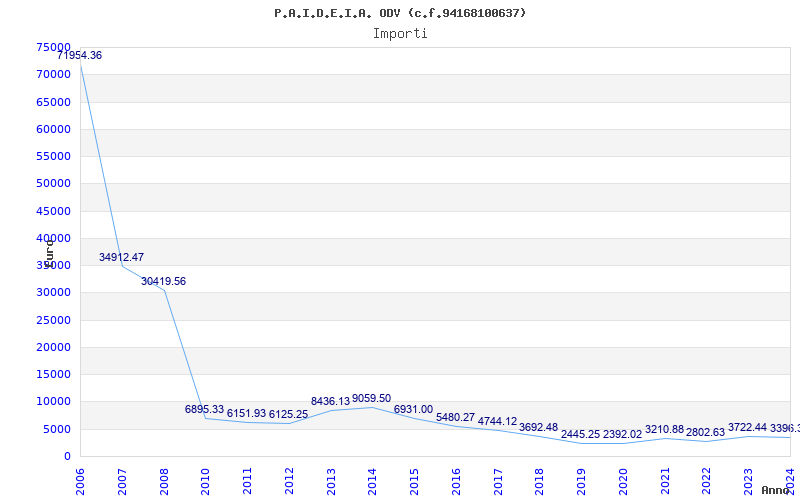Select the 3692.48 data label

tap(538, 427)
